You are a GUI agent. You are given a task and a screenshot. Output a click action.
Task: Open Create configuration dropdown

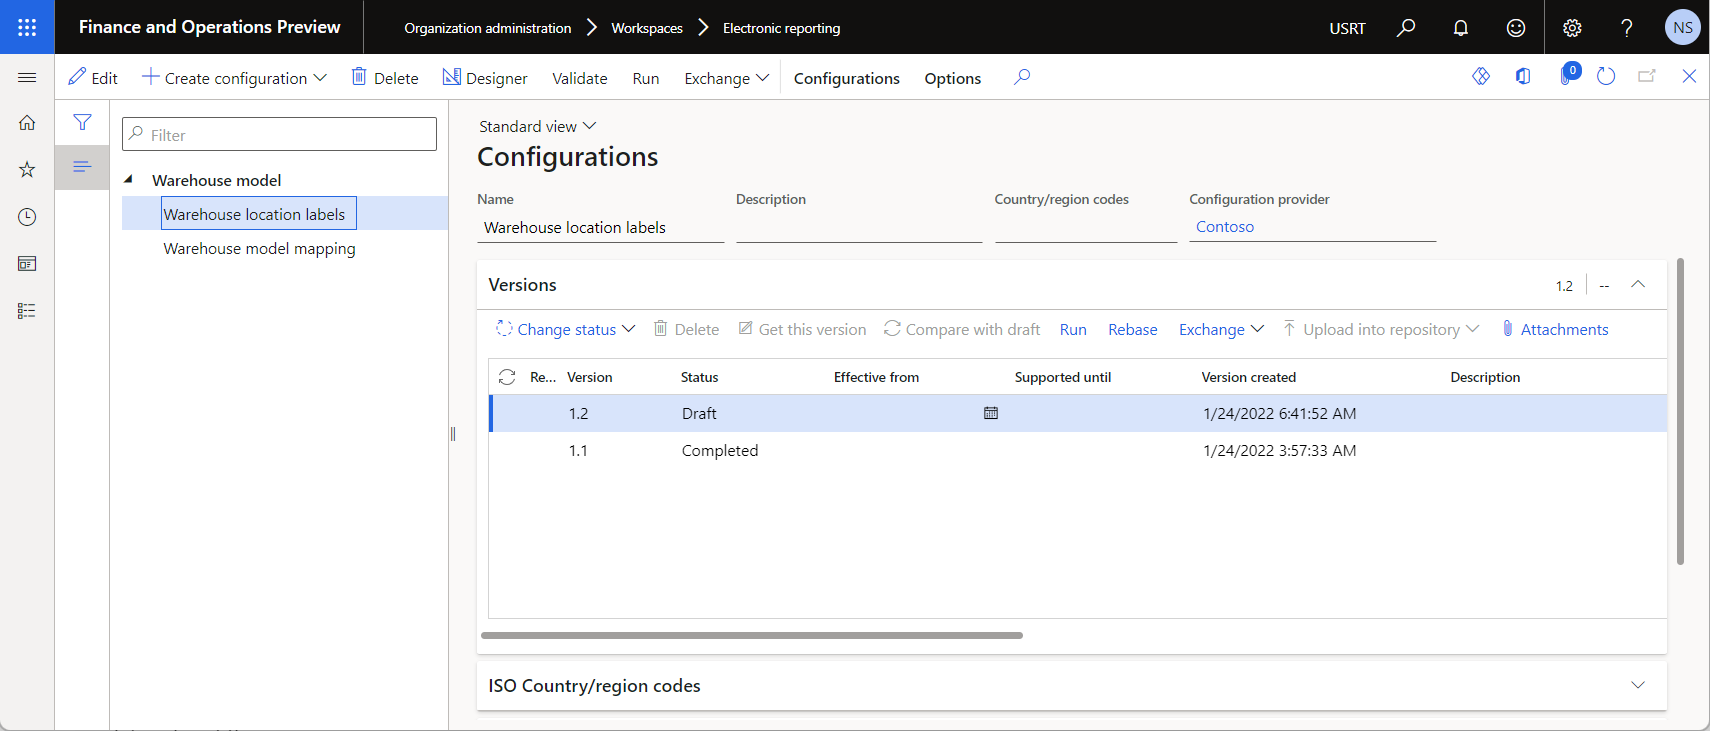234,78
